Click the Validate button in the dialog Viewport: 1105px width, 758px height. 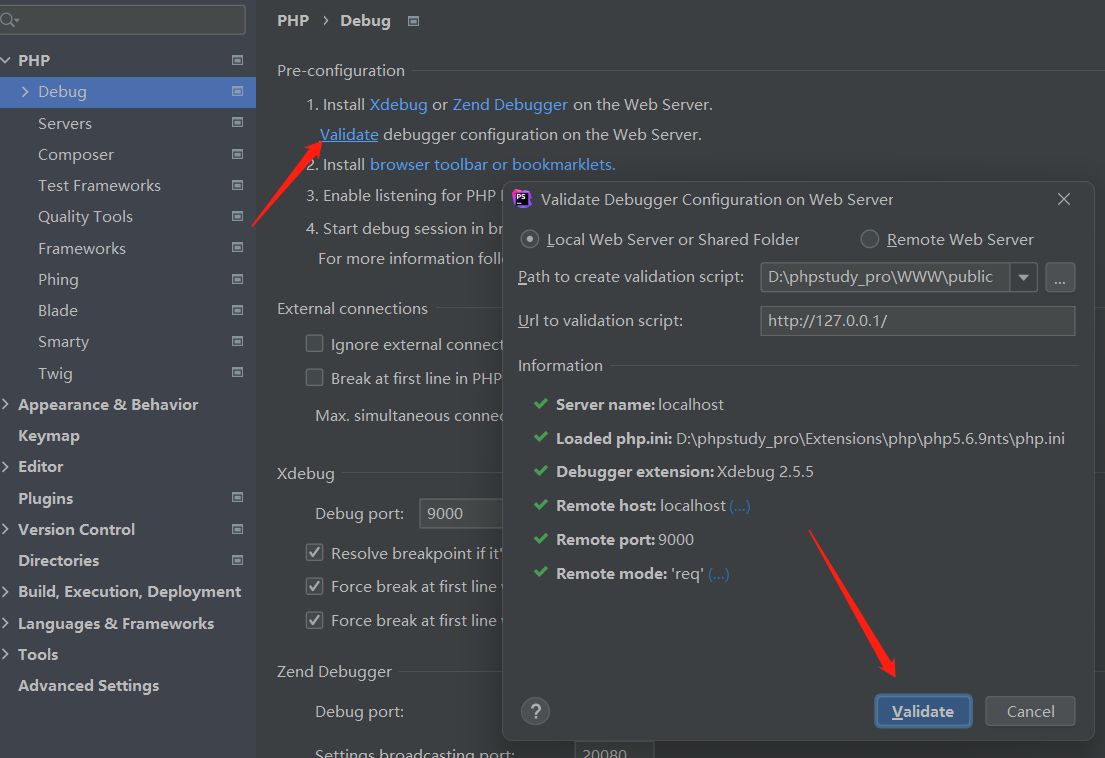click(x=923, y=712)
